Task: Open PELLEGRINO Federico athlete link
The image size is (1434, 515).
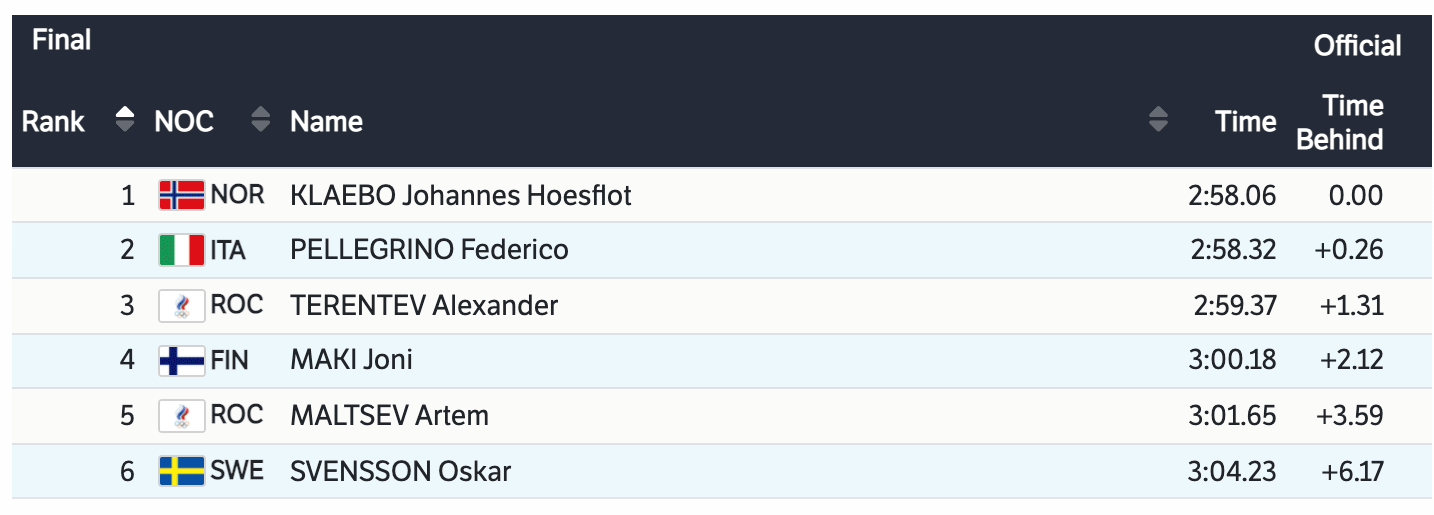Action: click(429, 250)
